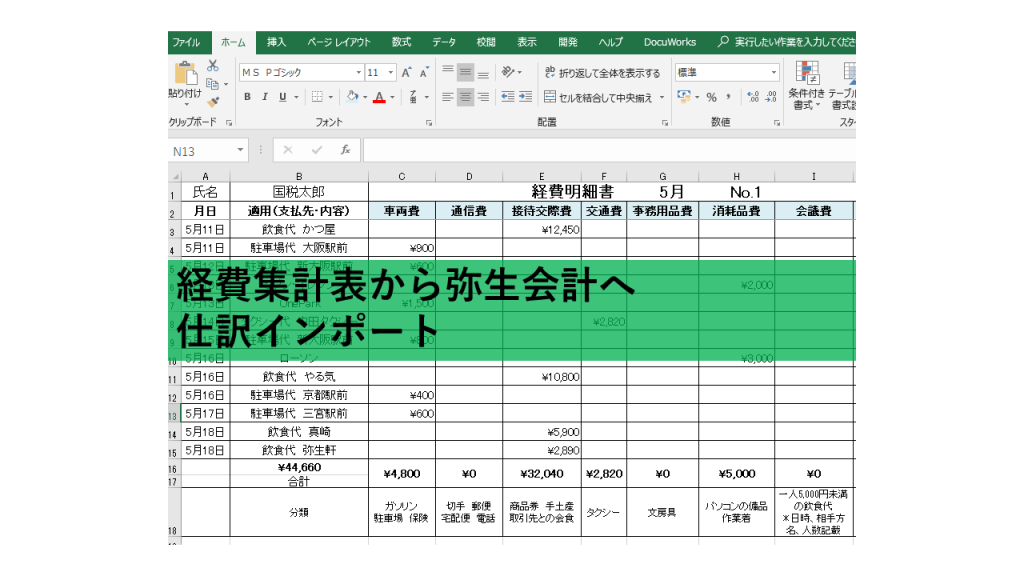Toggle bold formatting

coord(248,97)
